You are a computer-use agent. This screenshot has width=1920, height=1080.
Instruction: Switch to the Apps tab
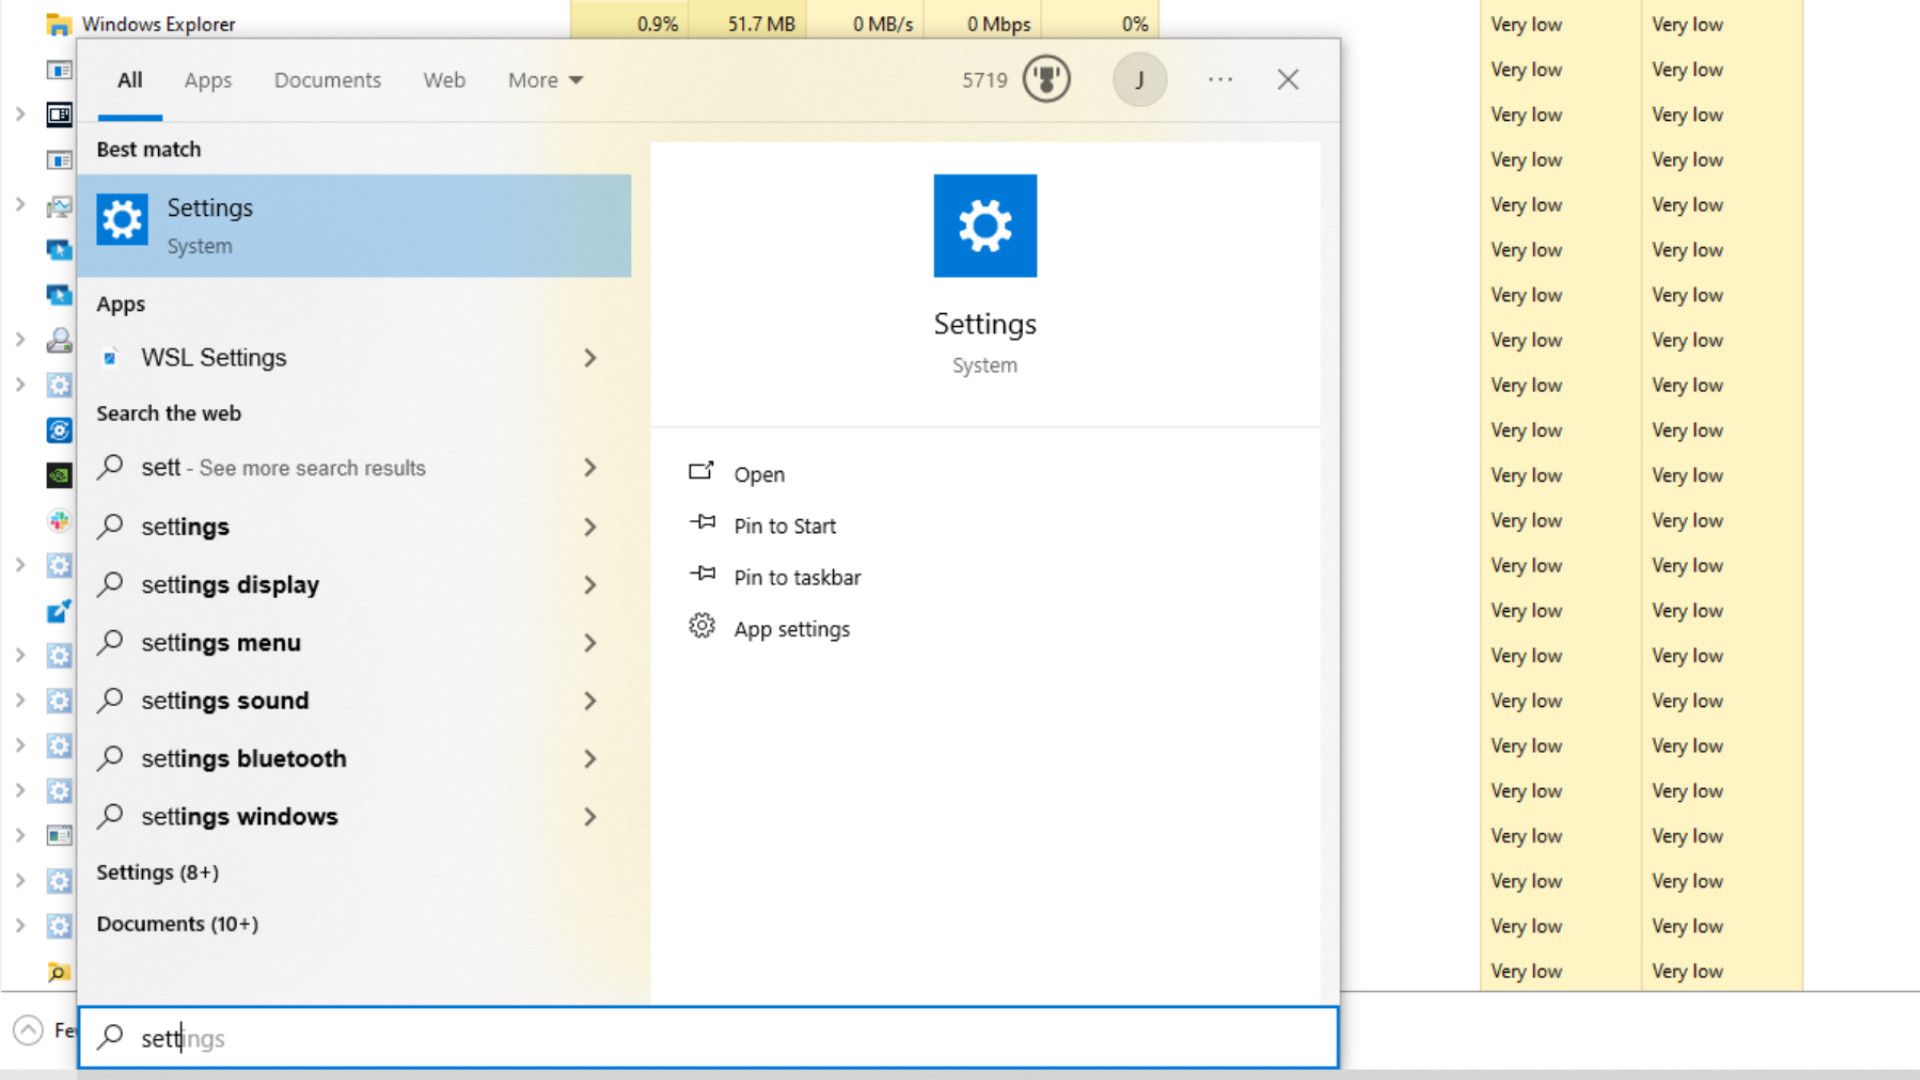click(x=208, y=80)
